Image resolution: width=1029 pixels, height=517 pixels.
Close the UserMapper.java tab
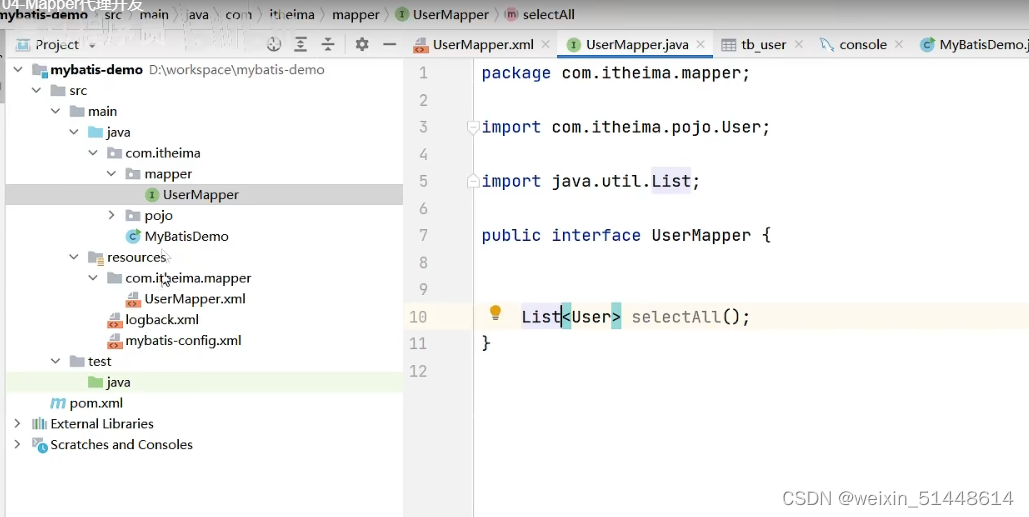coord(700,45)
